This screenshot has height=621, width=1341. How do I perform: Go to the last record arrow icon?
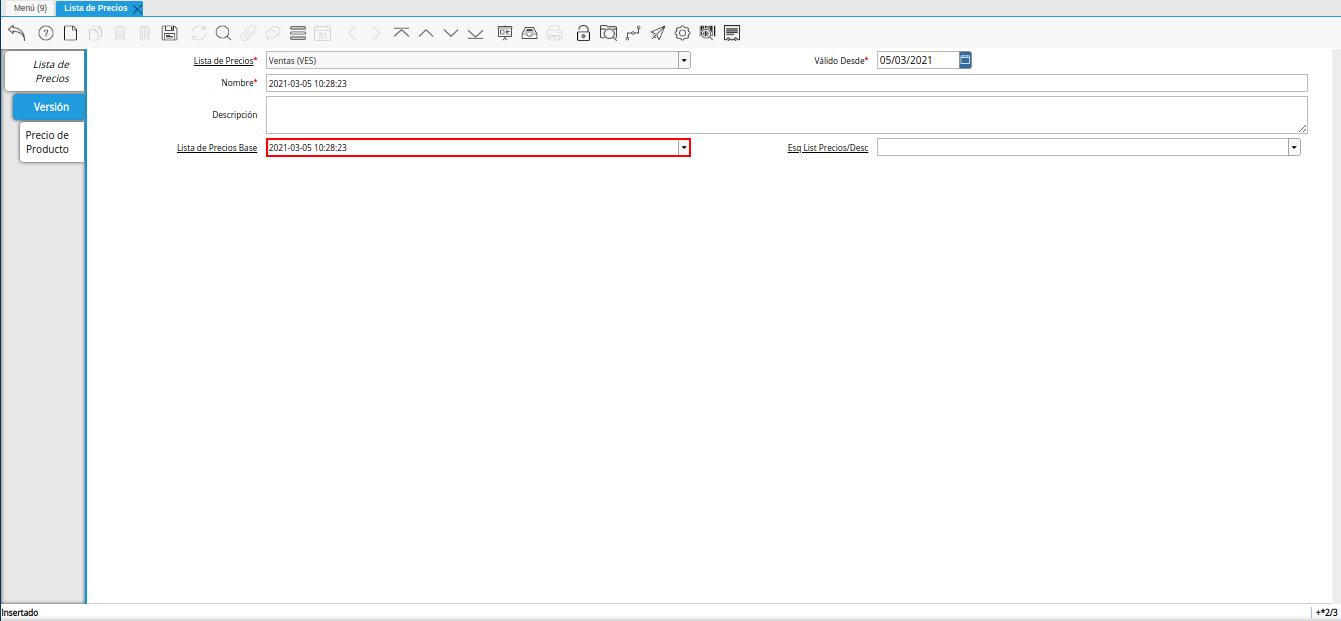475,33
